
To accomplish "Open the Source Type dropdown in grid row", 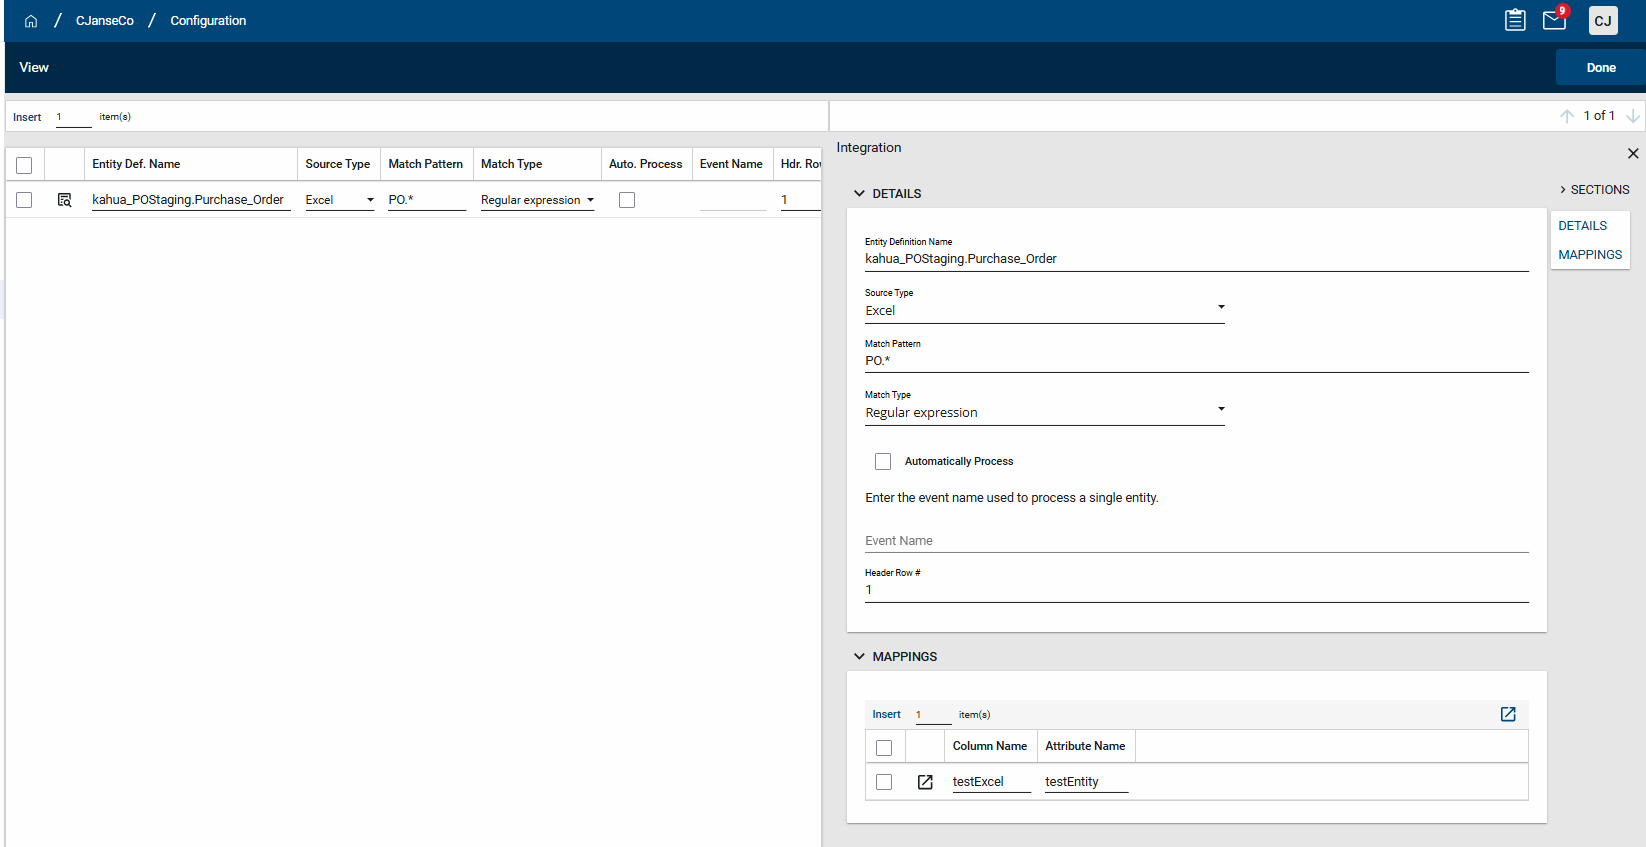I will click(x=340, y=200).
